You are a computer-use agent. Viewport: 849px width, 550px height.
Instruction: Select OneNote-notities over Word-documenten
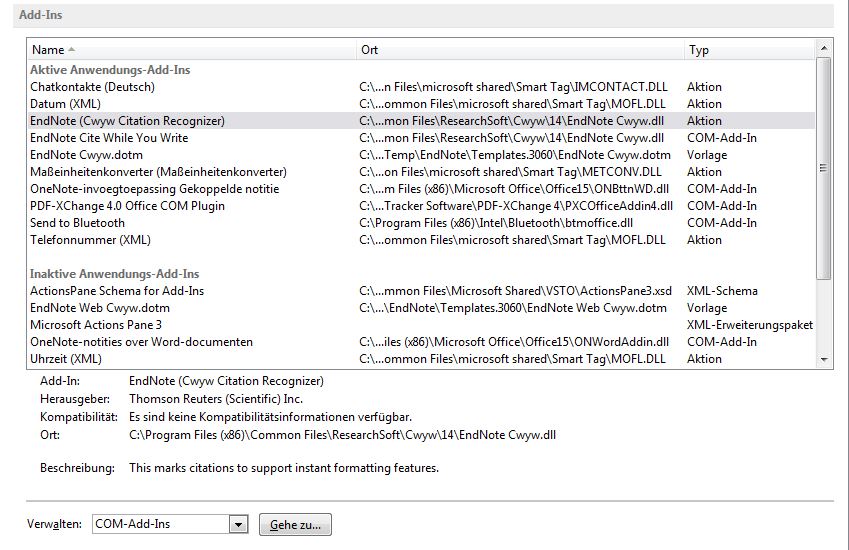click(x=421, y=342)
